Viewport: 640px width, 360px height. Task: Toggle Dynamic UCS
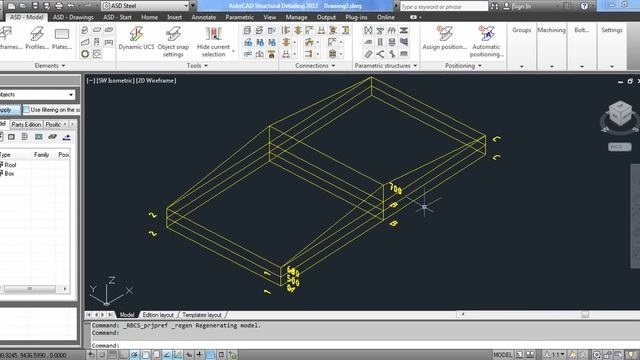tap(136, 38)
